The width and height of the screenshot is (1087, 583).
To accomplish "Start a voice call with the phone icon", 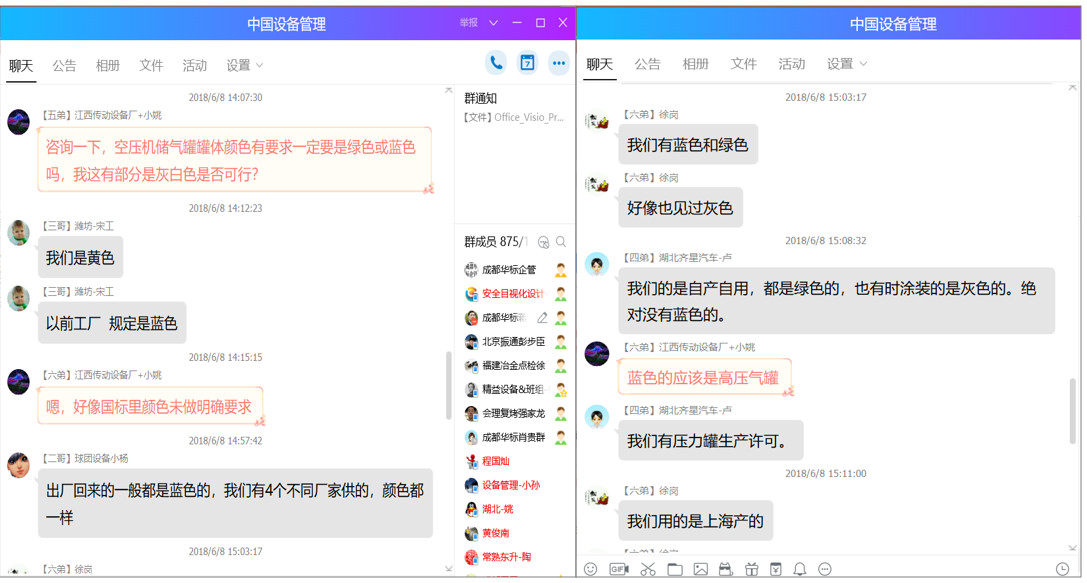I will [x=495, y=63].
